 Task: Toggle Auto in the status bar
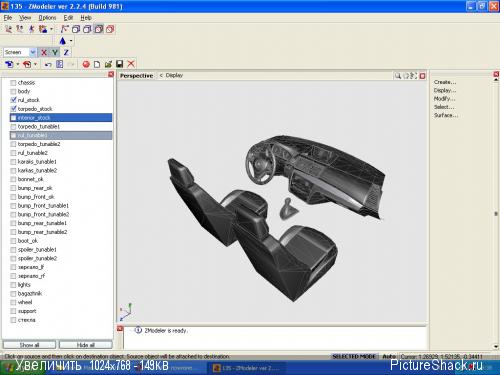(x=389, y=356)
